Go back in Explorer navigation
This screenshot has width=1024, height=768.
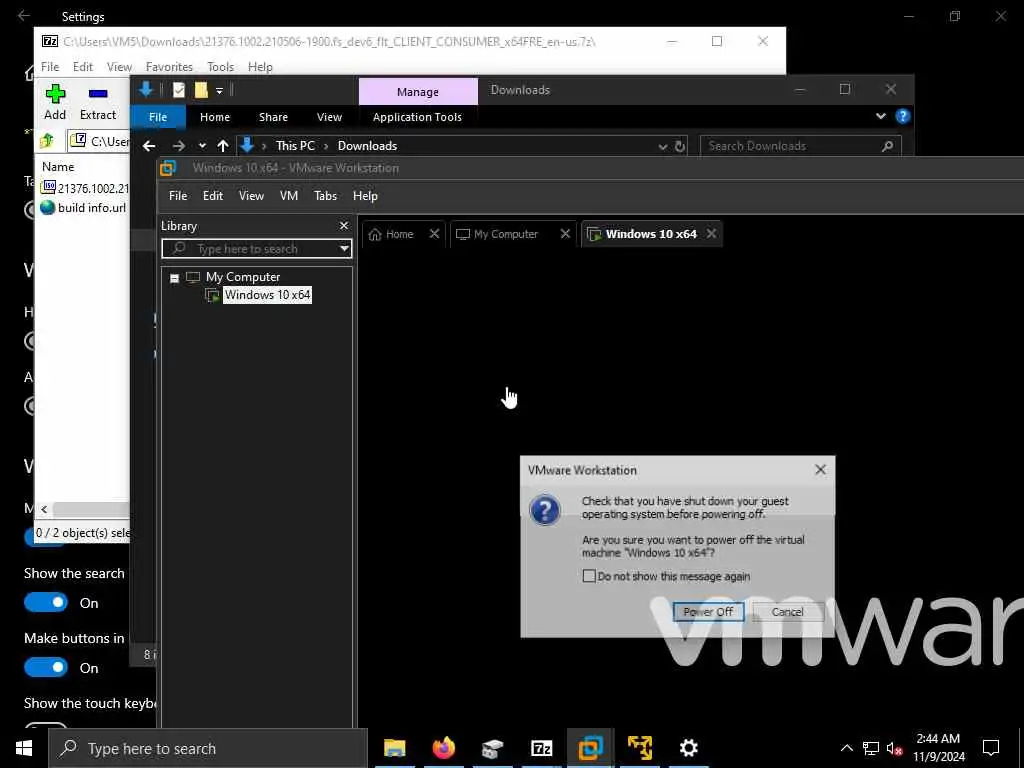(149, 146)
